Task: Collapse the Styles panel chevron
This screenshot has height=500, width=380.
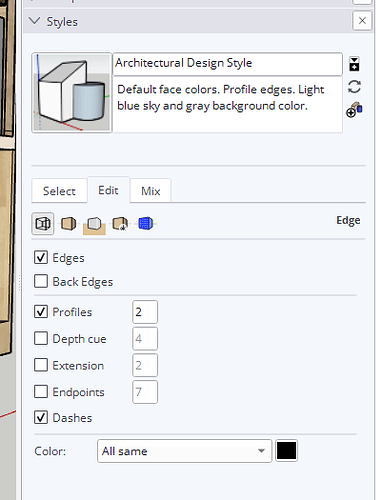Action: pos(34,21)
